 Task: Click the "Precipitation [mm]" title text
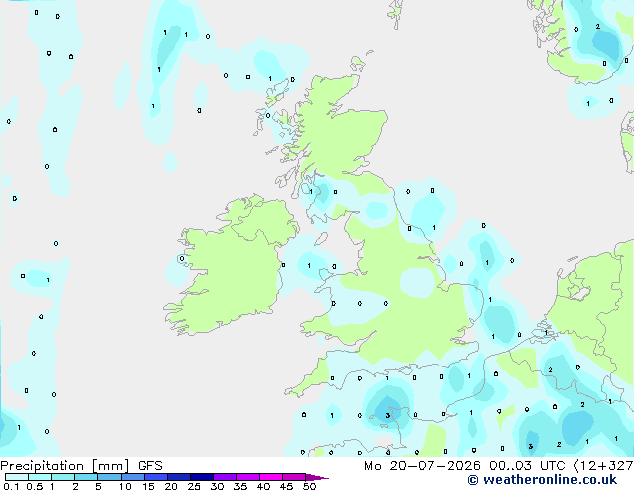tap(65, 466)
